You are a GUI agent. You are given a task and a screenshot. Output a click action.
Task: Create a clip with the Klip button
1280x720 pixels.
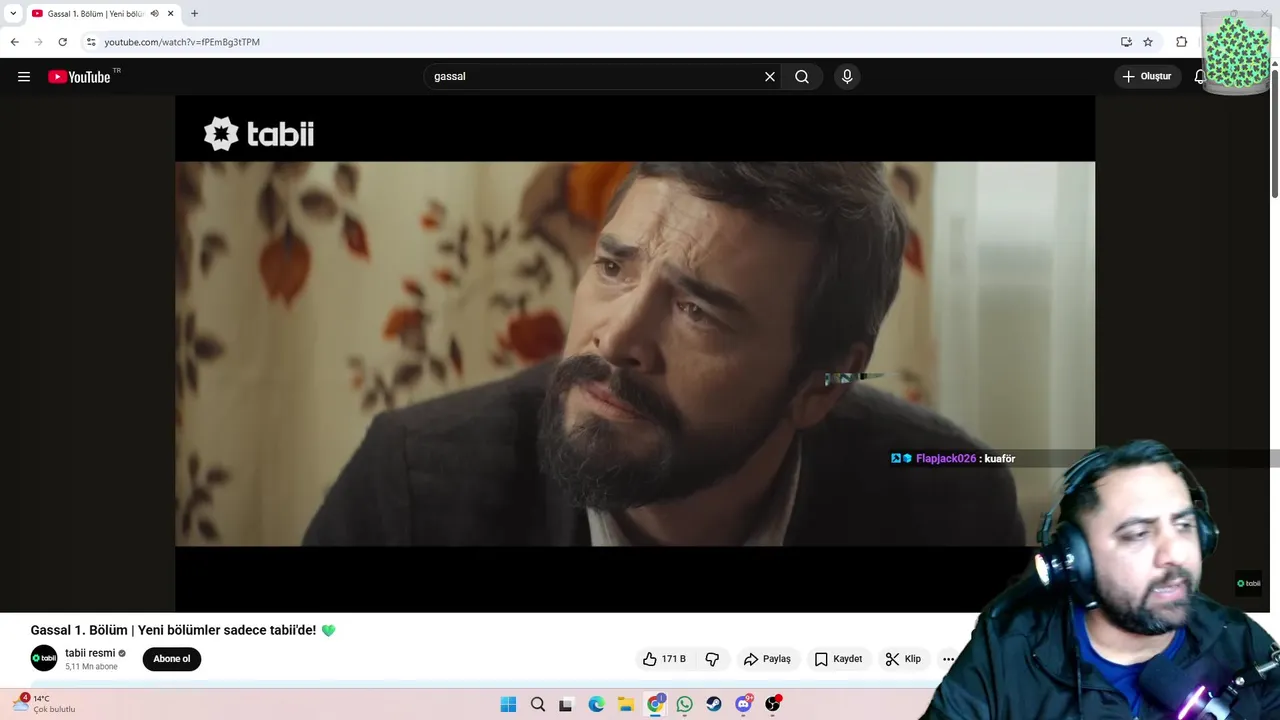903,659
